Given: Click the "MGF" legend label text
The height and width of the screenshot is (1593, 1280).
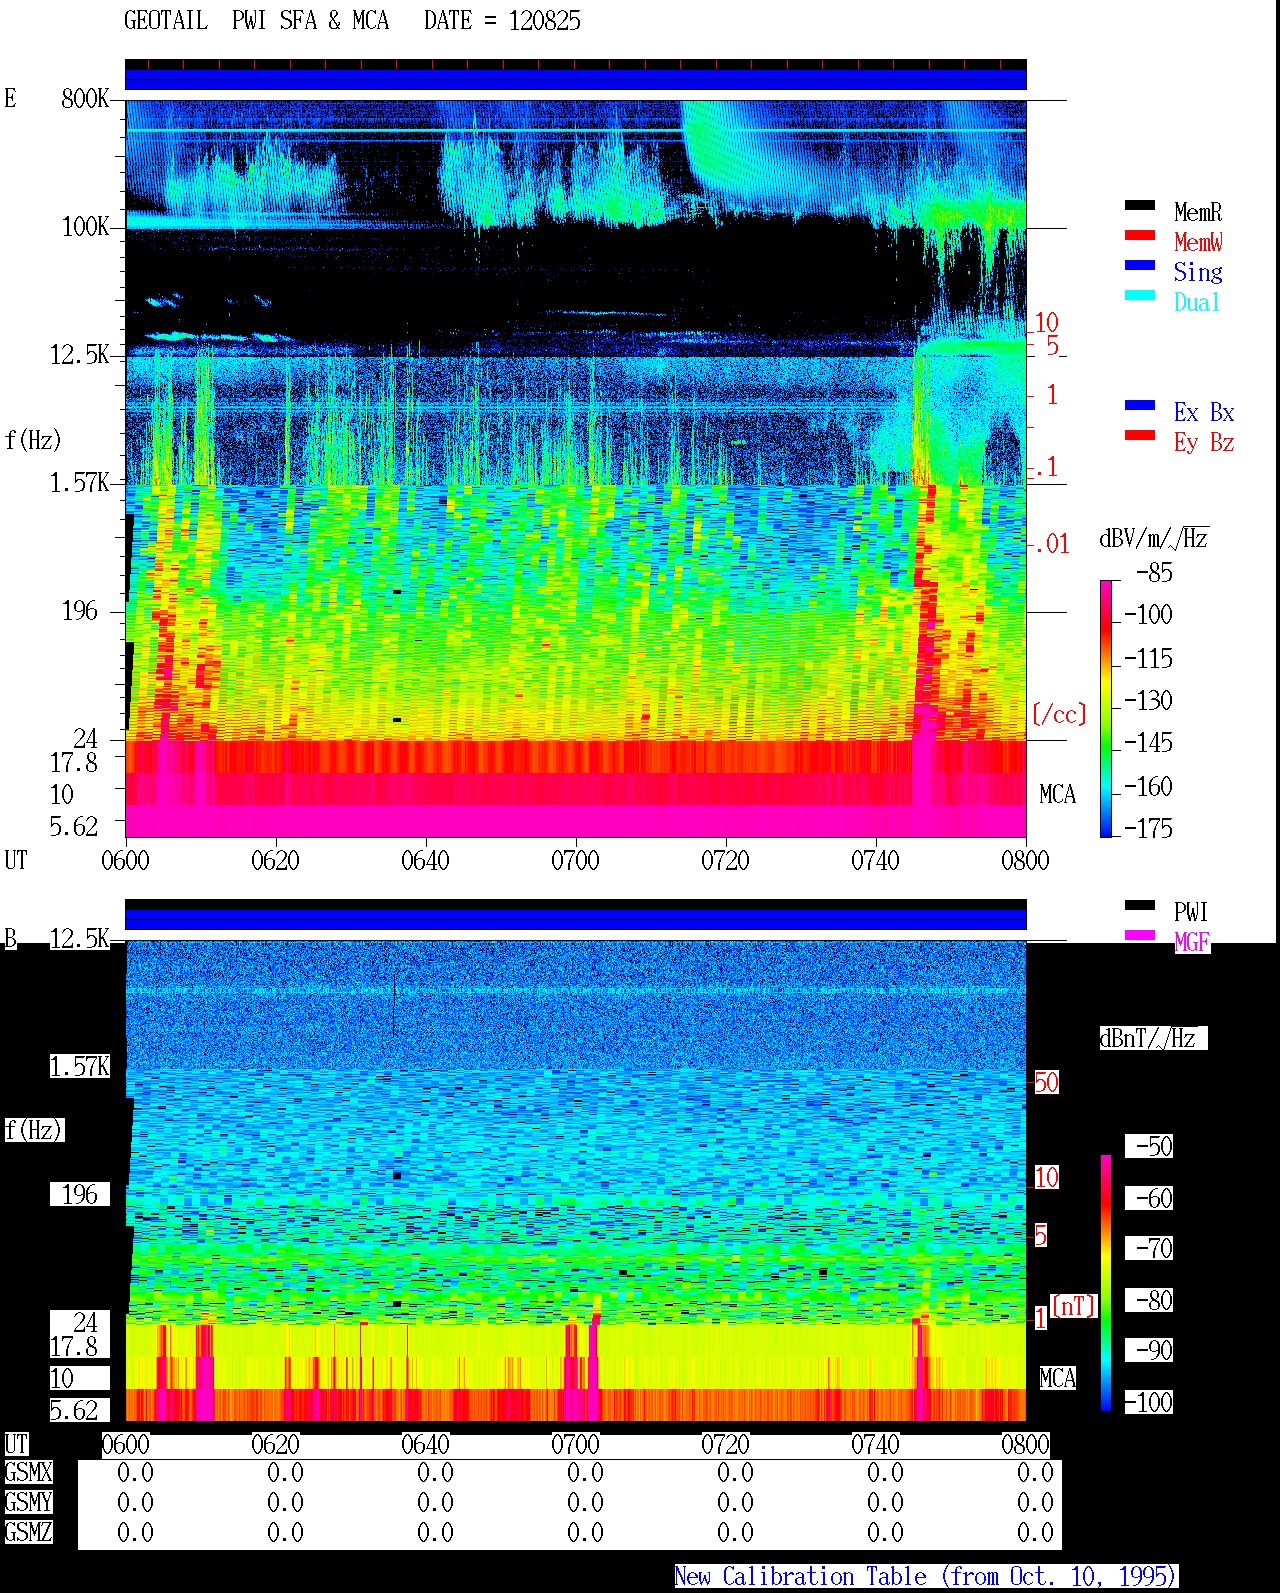Looking at the screenshot, I should coord(1192,942).
